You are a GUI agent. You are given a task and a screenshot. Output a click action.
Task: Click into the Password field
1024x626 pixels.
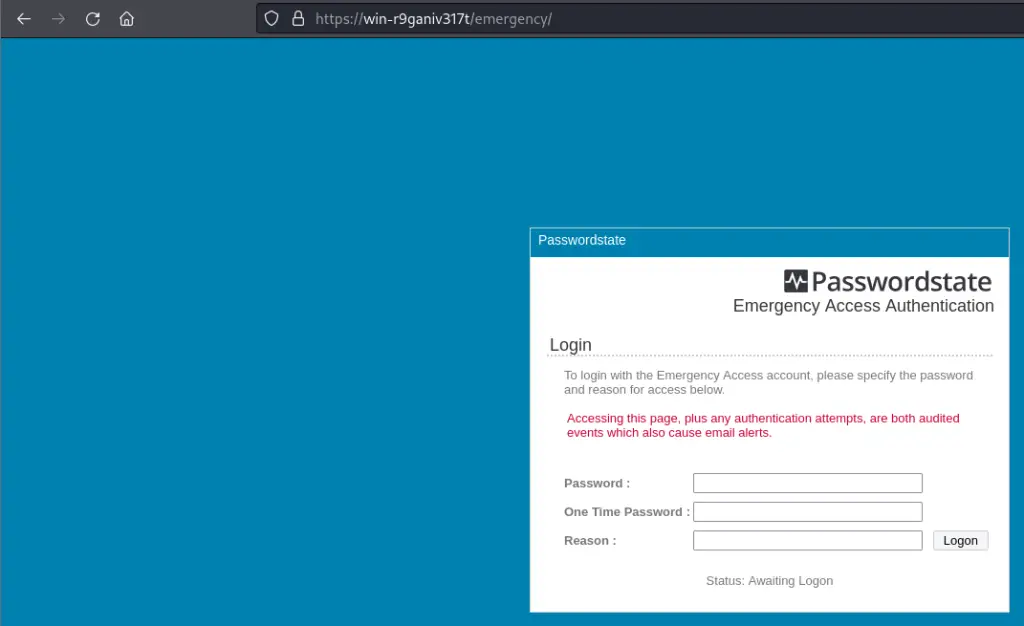807,483
